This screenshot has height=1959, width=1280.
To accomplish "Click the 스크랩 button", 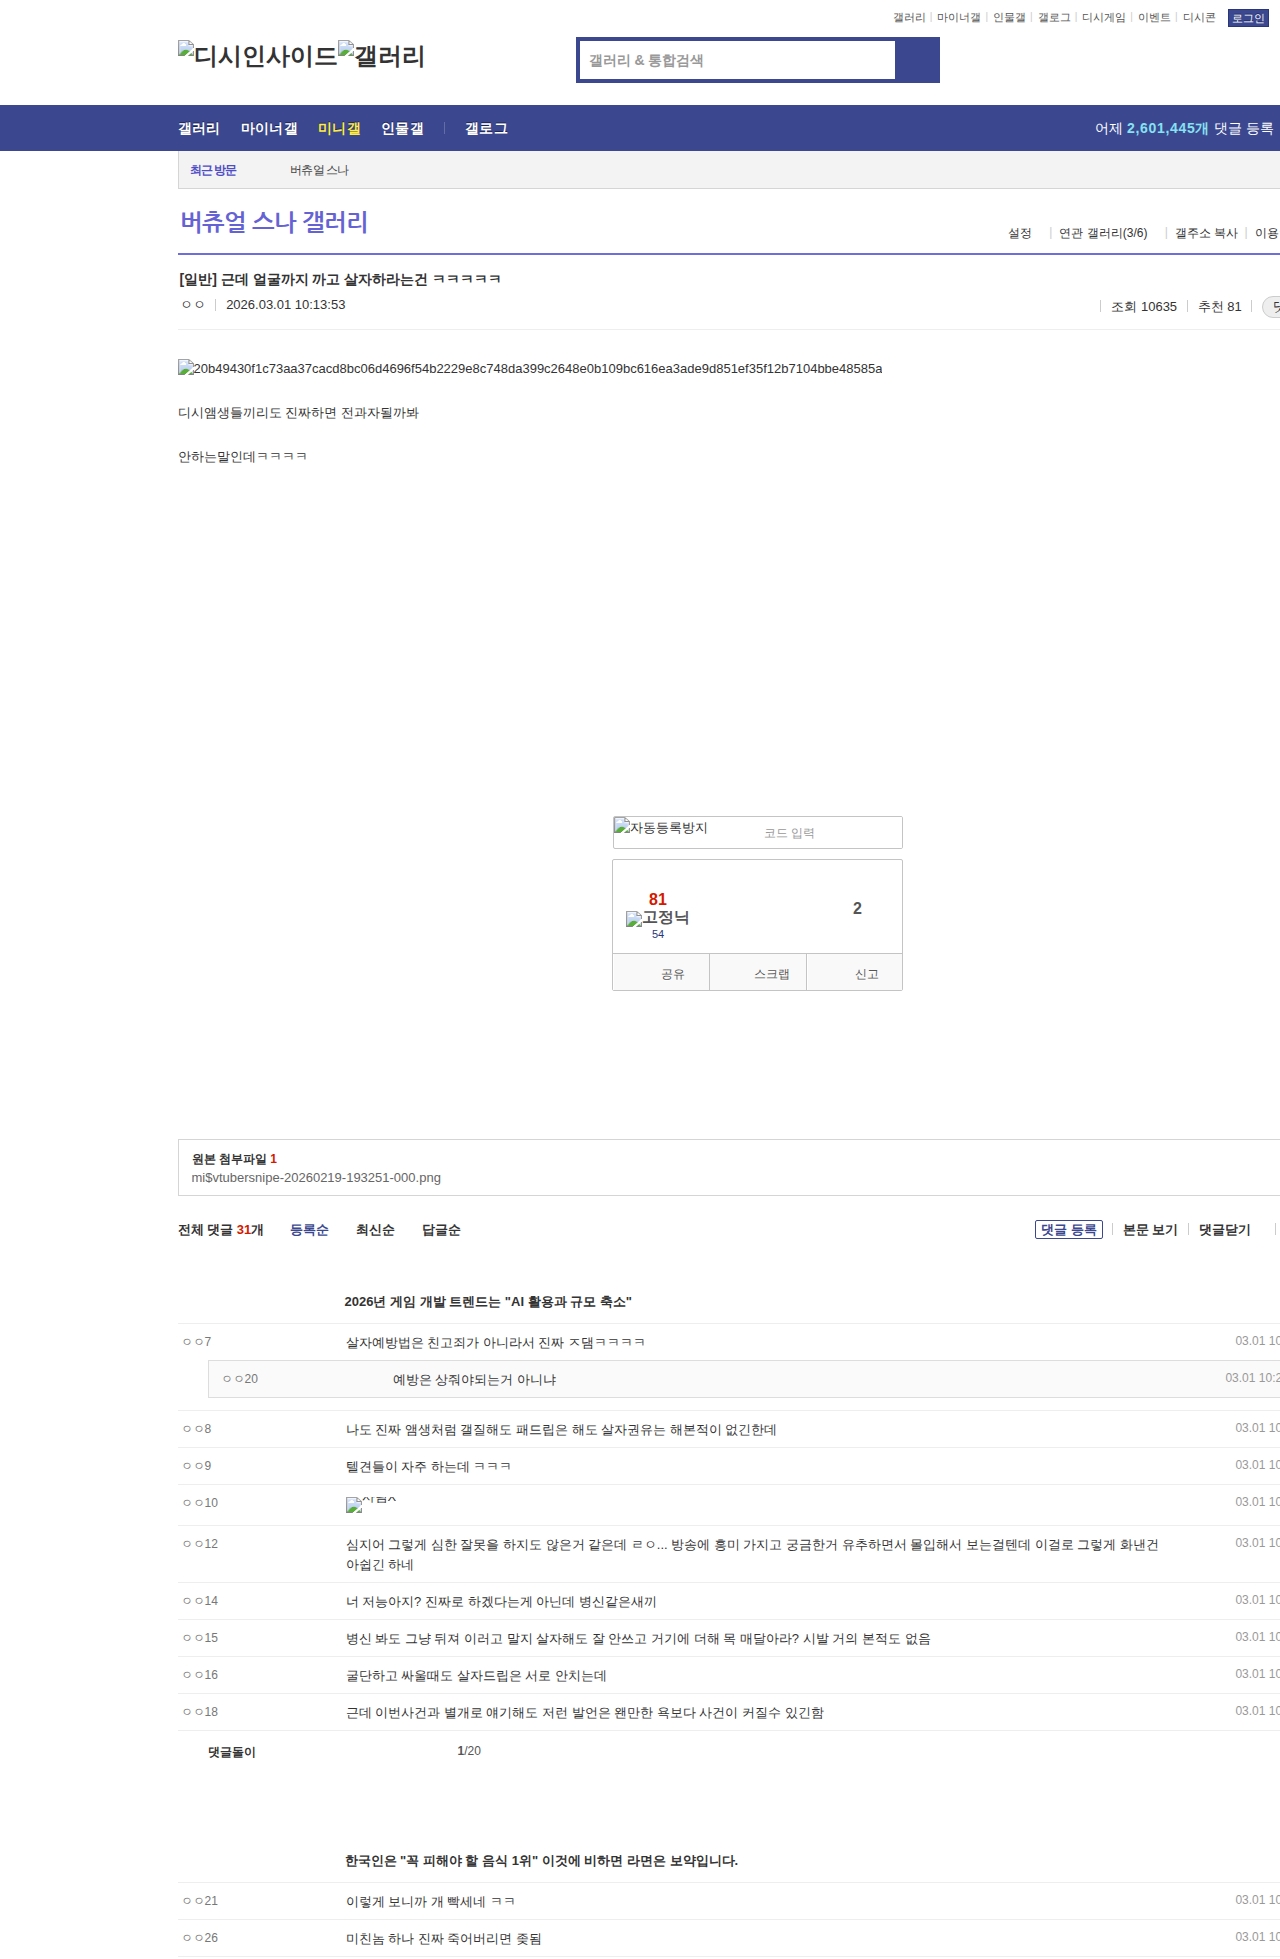I will point(758,973).
